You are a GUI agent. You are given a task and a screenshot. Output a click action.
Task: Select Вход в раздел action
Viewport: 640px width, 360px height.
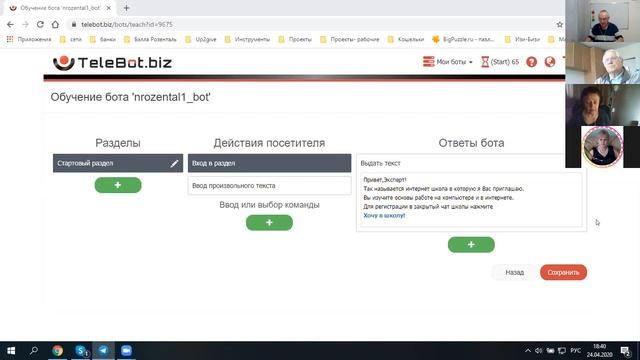point(269,163)
